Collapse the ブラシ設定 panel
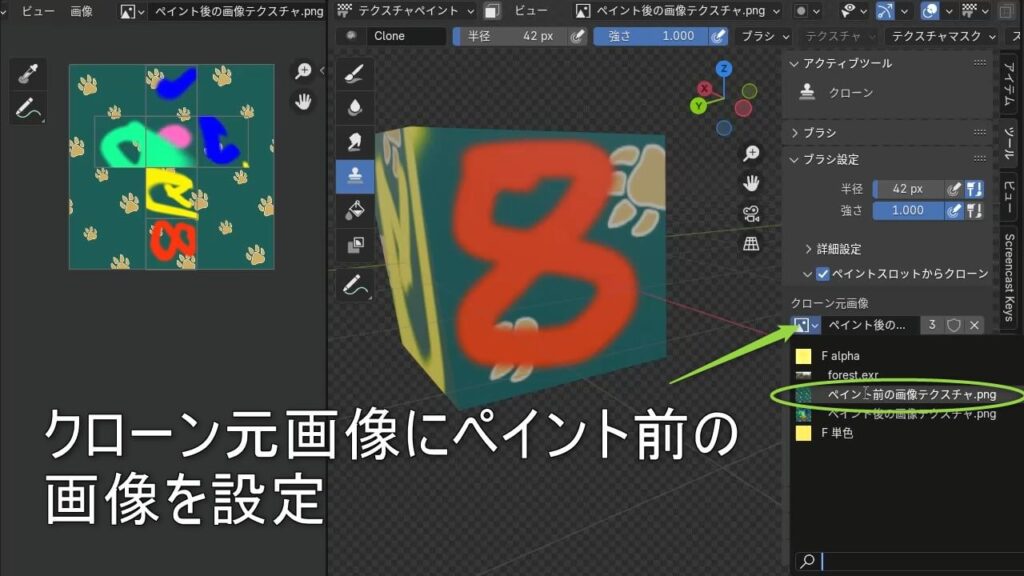Viewport: 1024px width, 576px height. pos(794,159)
